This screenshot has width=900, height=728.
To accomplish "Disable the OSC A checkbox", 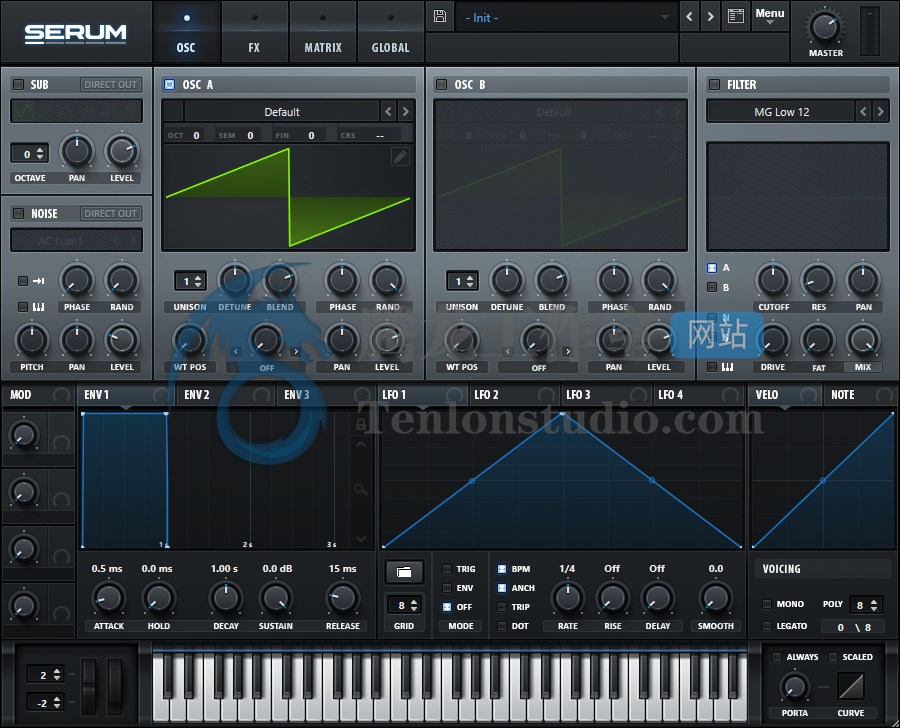I will [169, 84].
